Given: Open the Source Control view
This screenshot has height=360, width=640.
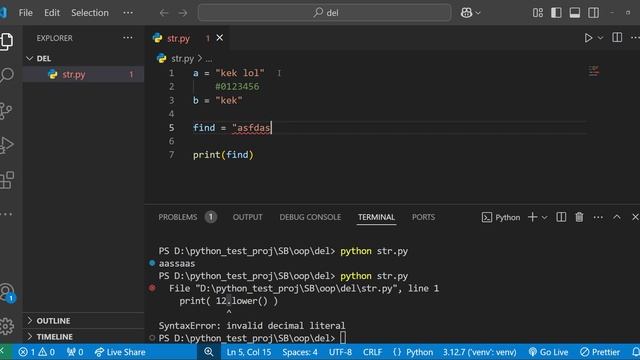Looking at the screenshot, I should 6,110.
